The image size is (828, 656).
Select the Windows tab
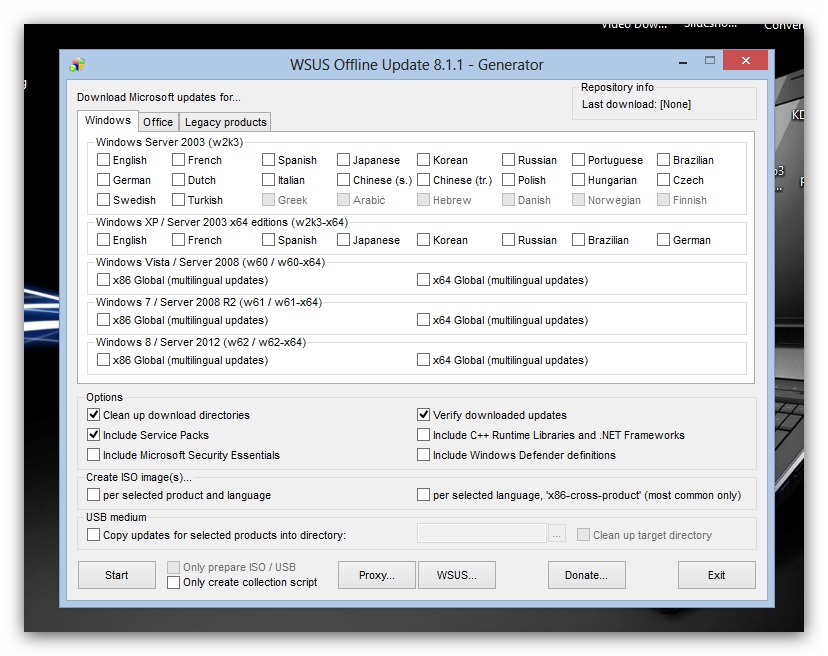tap(108, 120)
